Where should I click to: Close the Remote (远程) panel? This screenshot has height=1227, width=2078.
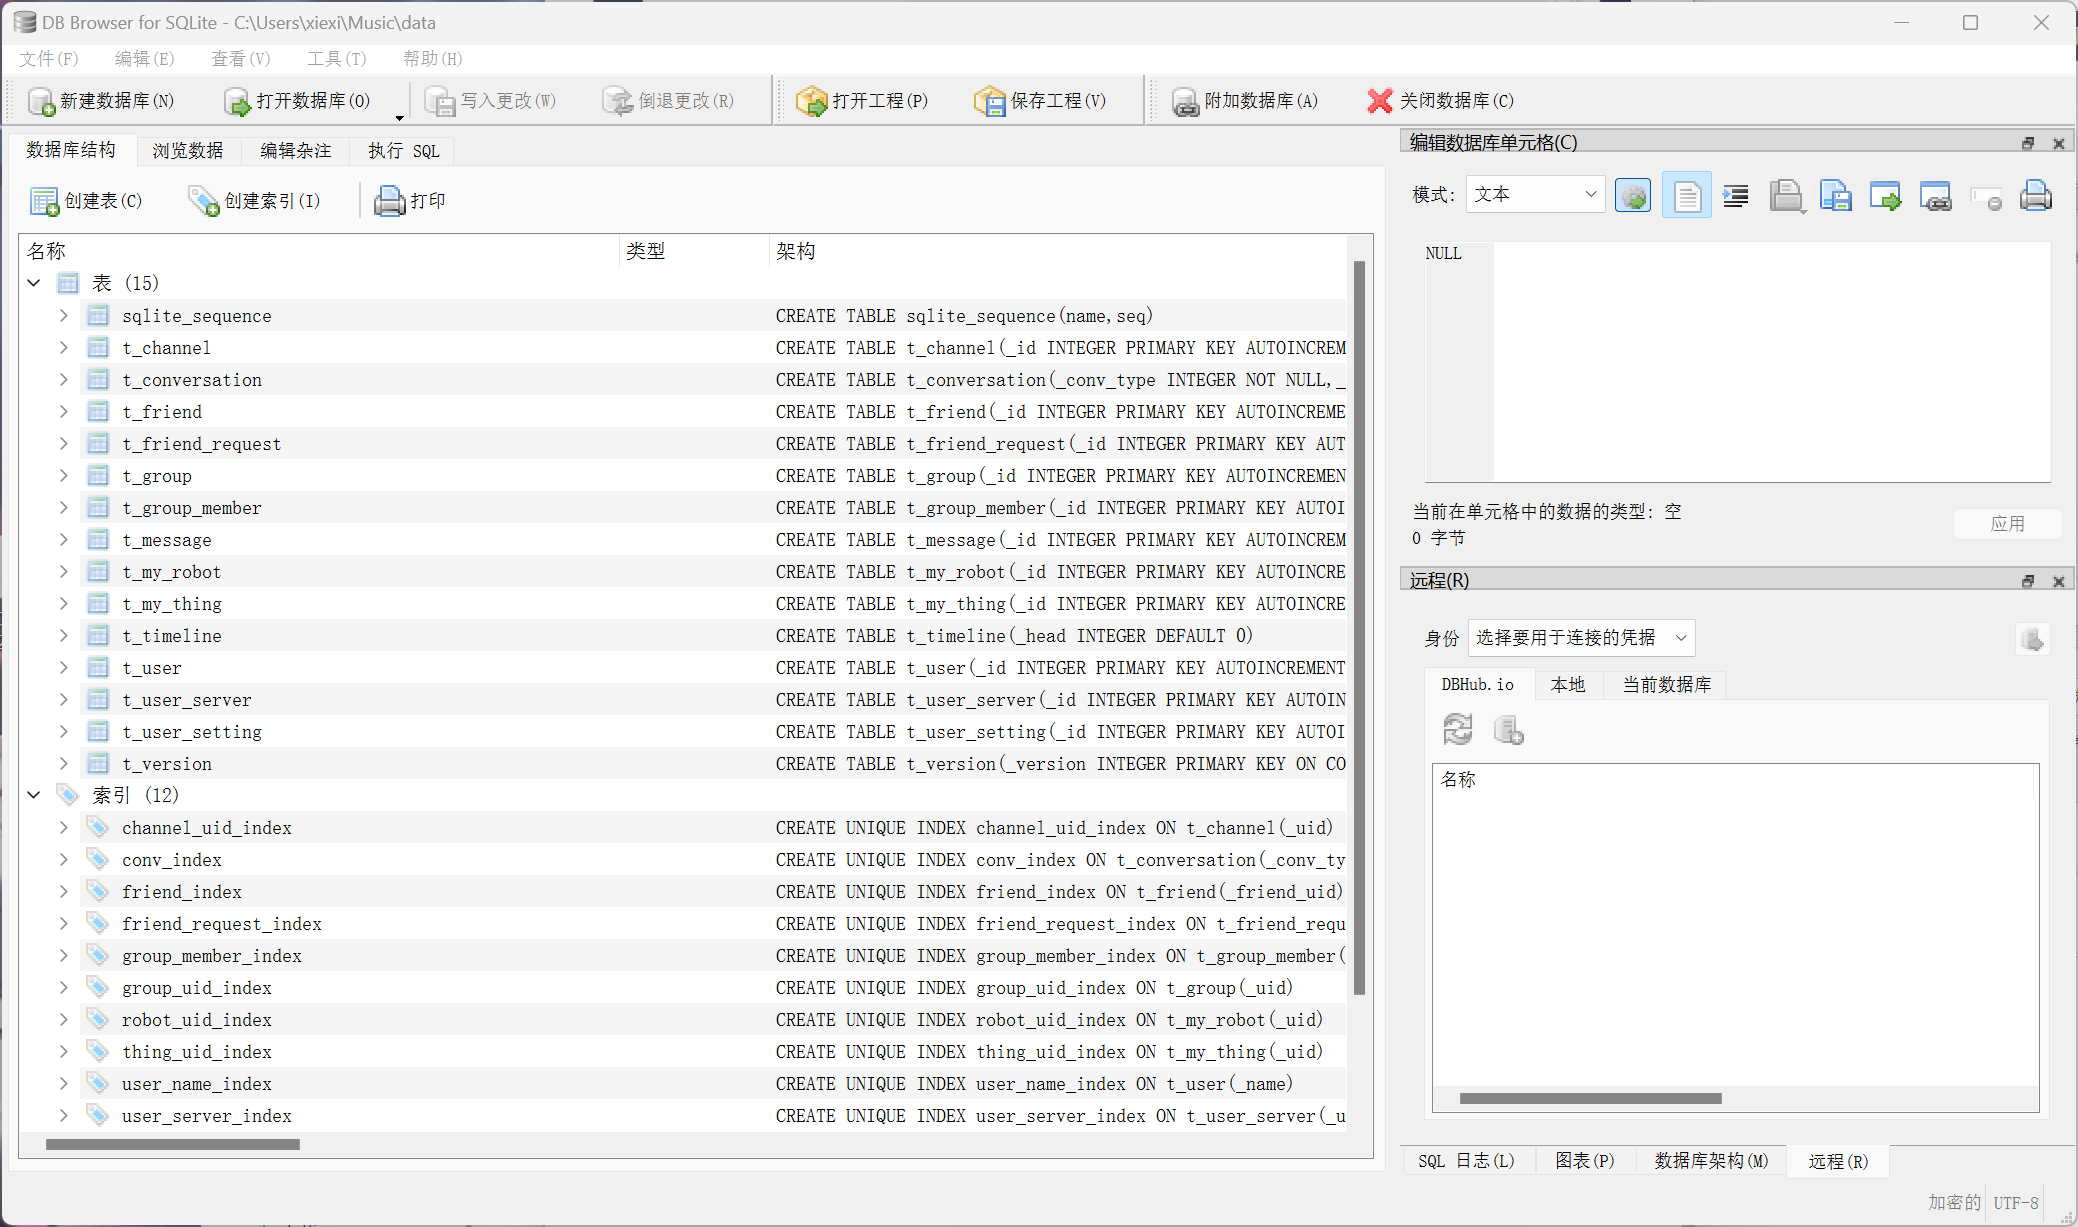(2059, 581)
